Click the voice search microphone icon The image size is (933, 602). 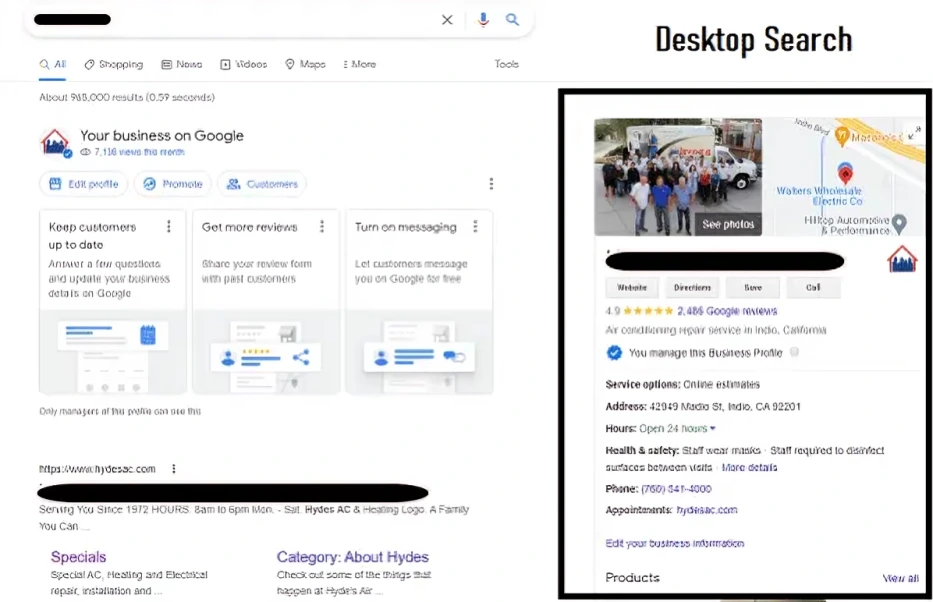(x=483, y=20)
